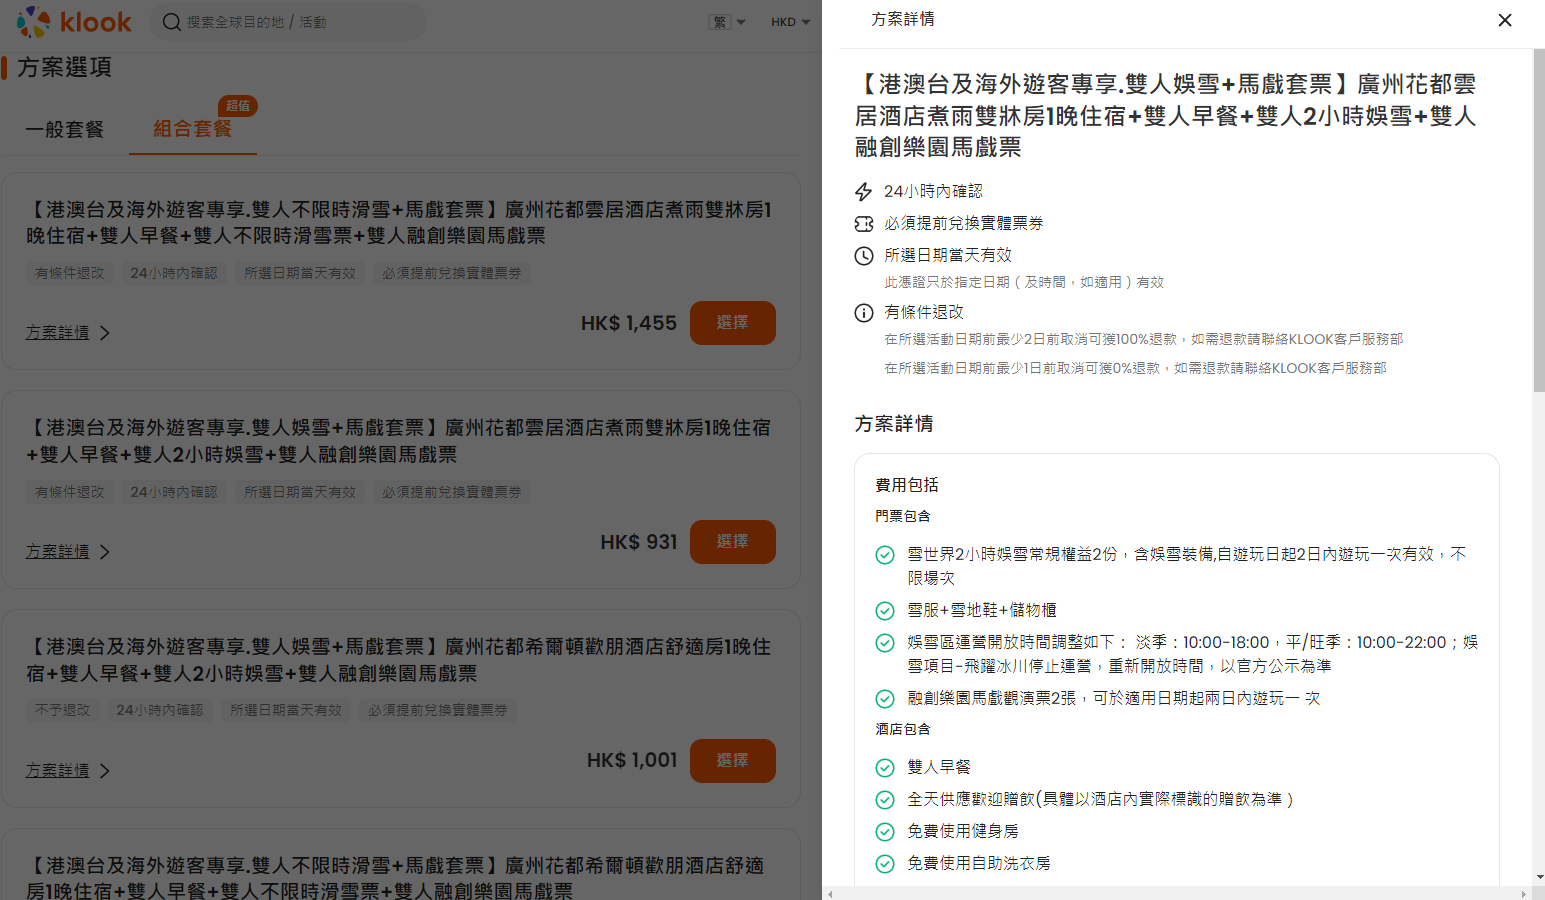Screen dimensions: 1545x900
Task: Click check icon beside 雪世界2小時娛雪常規權益2份
Action: 885,555
